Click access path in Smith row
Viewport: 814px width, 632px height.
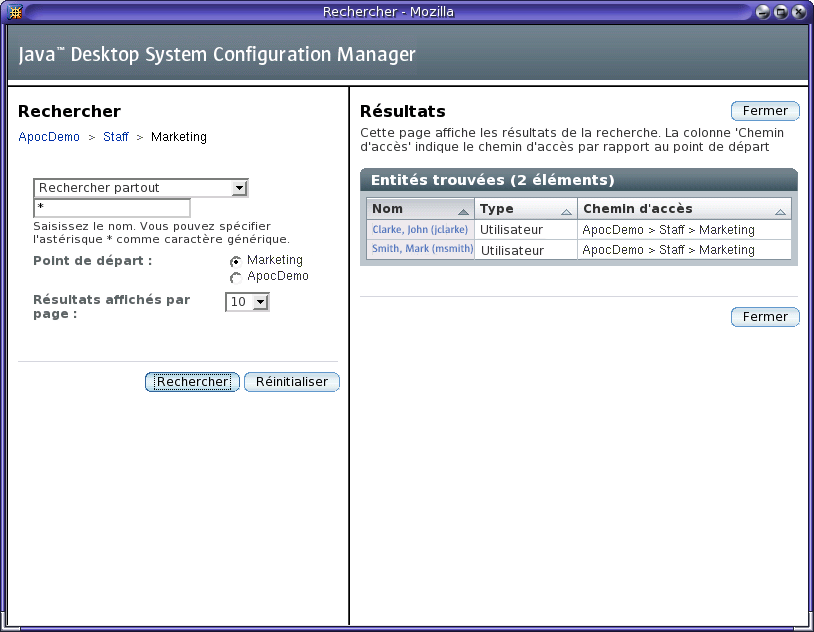click(668, 250)
